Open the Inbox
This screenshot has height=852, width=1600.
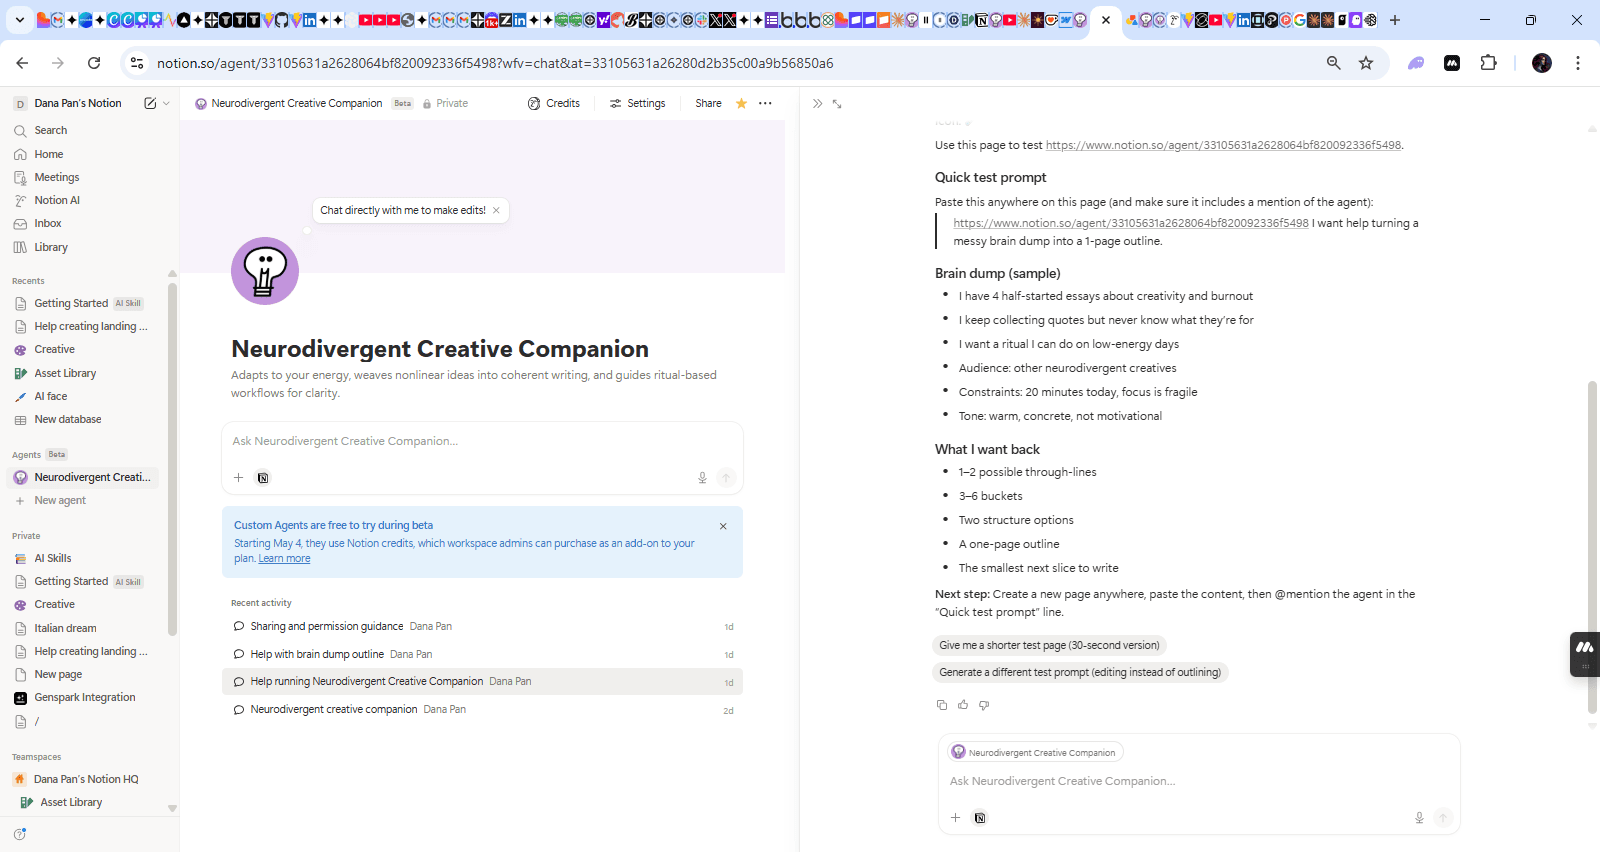tap(48, 223)
